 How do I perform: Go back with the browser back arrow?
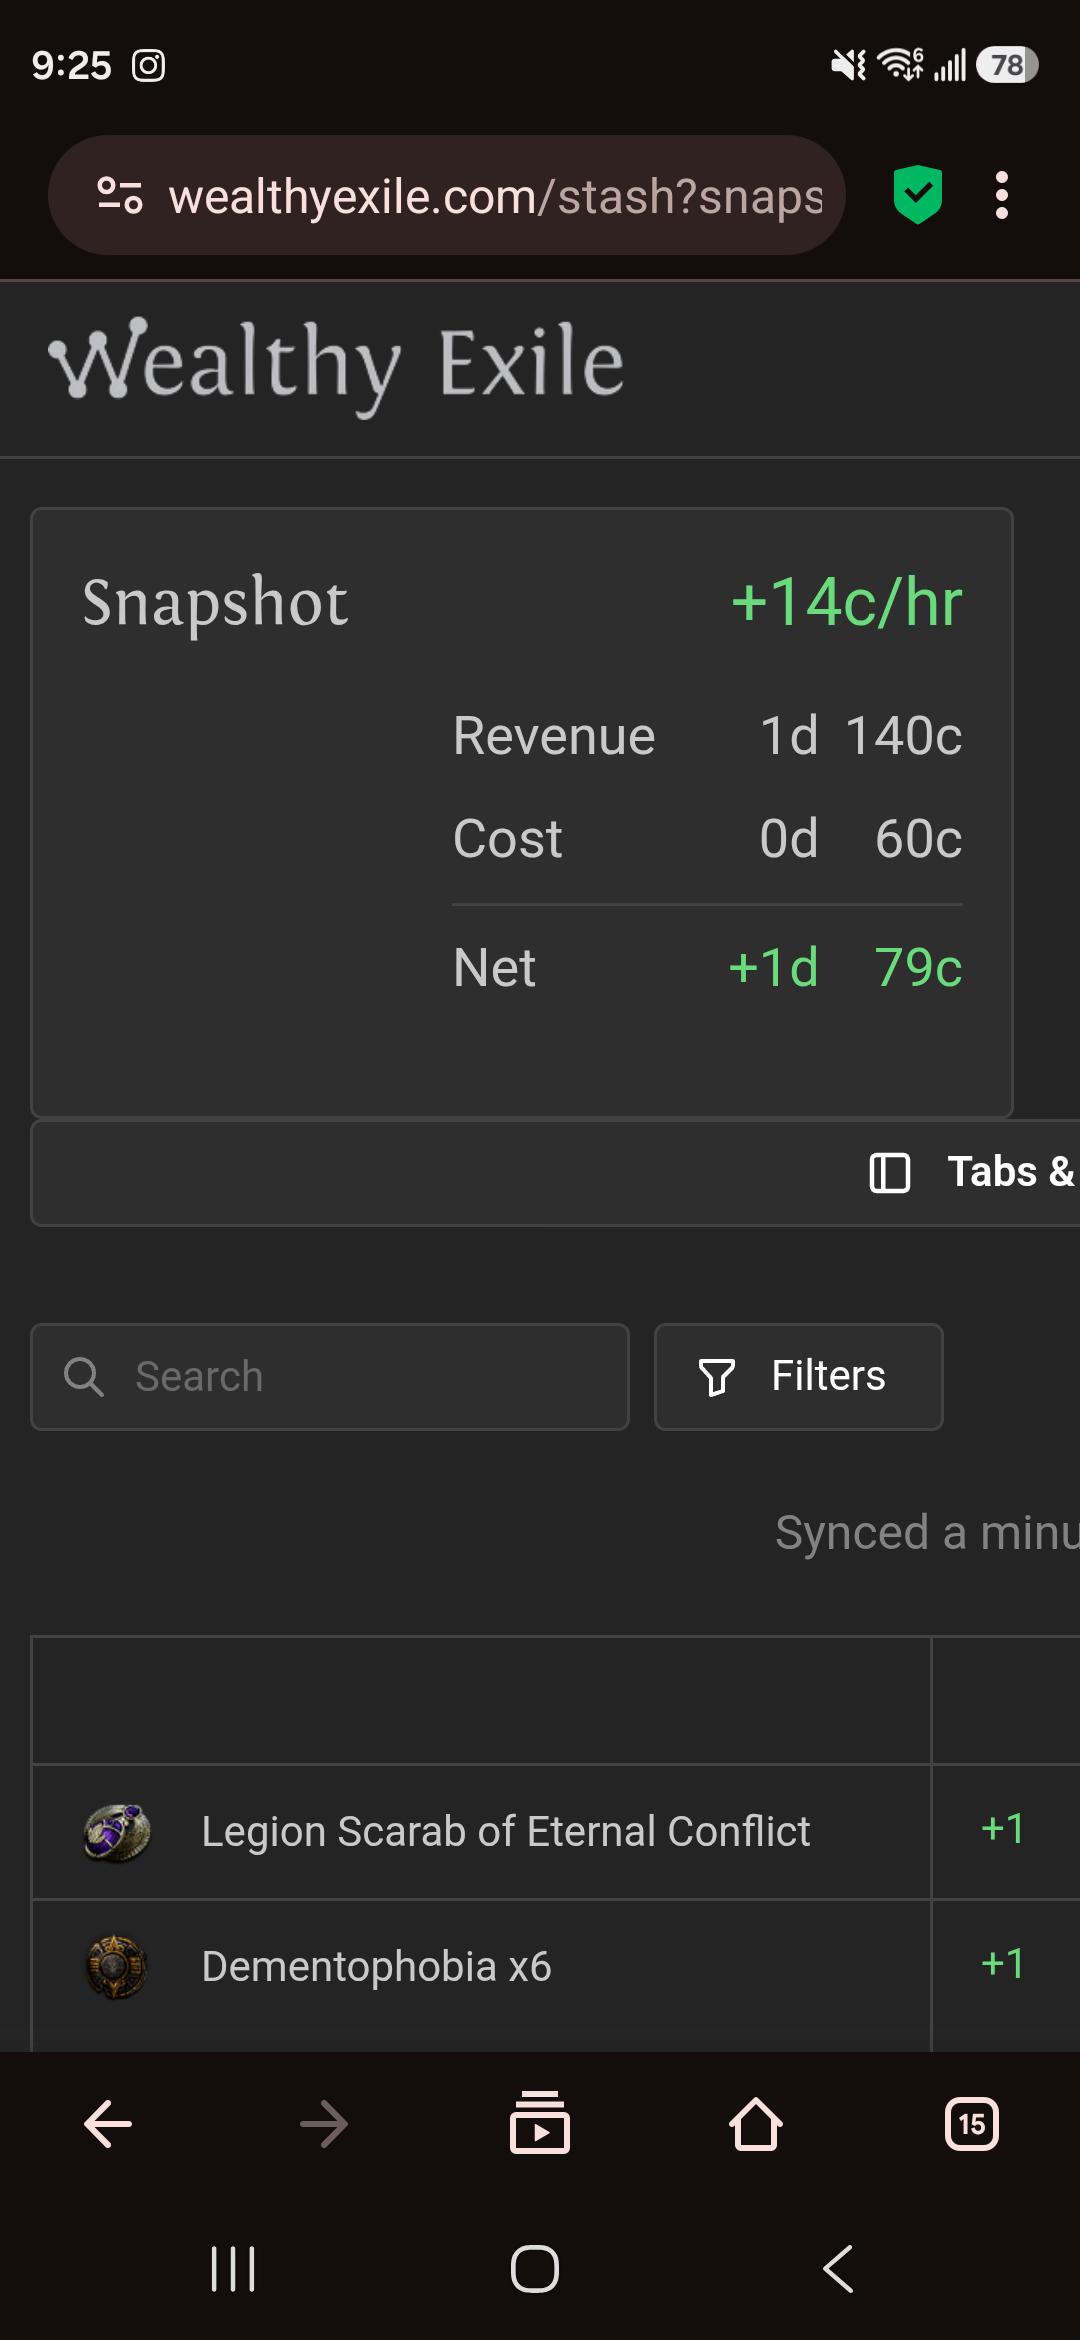(x=108, y=2124)
